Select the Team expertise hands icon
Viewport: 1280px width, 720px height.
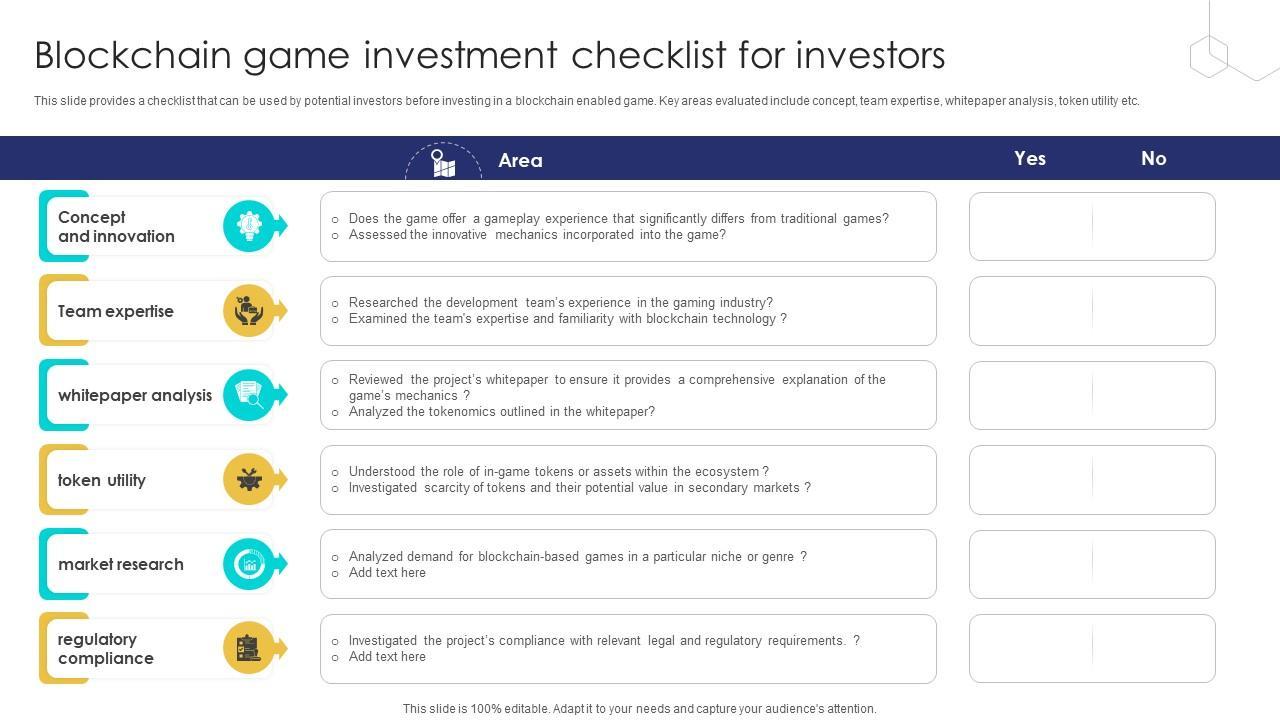249,311
